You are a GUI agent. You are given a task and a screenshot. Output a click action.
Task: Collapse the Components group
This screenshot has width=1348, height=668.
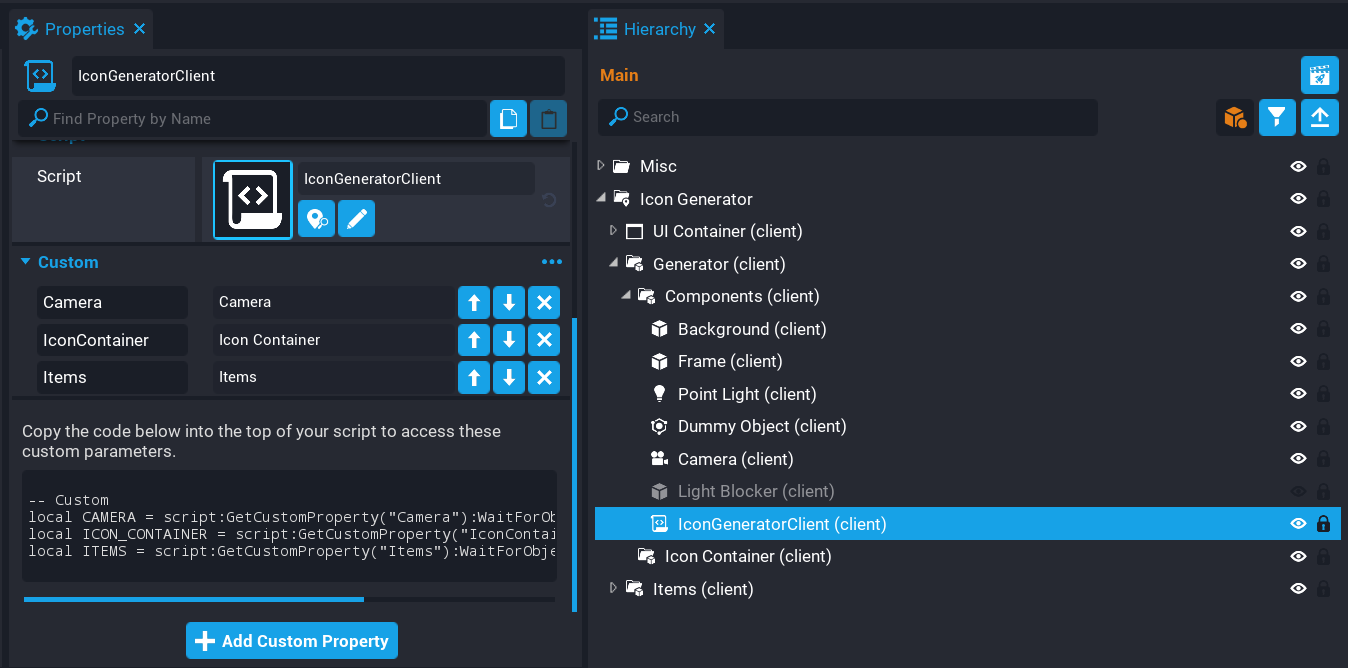(626, 296)
